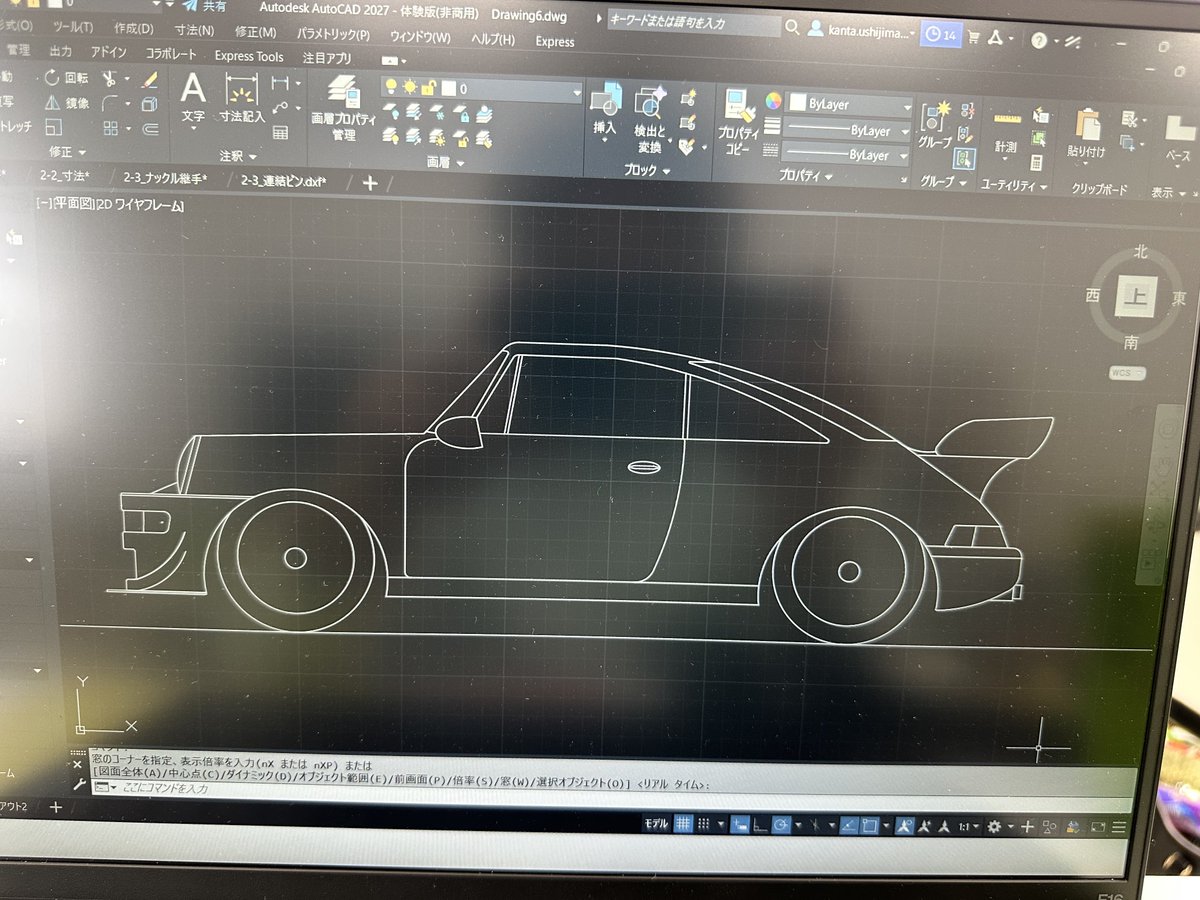Open the パラメトリック(P) menu

point(333,35)
